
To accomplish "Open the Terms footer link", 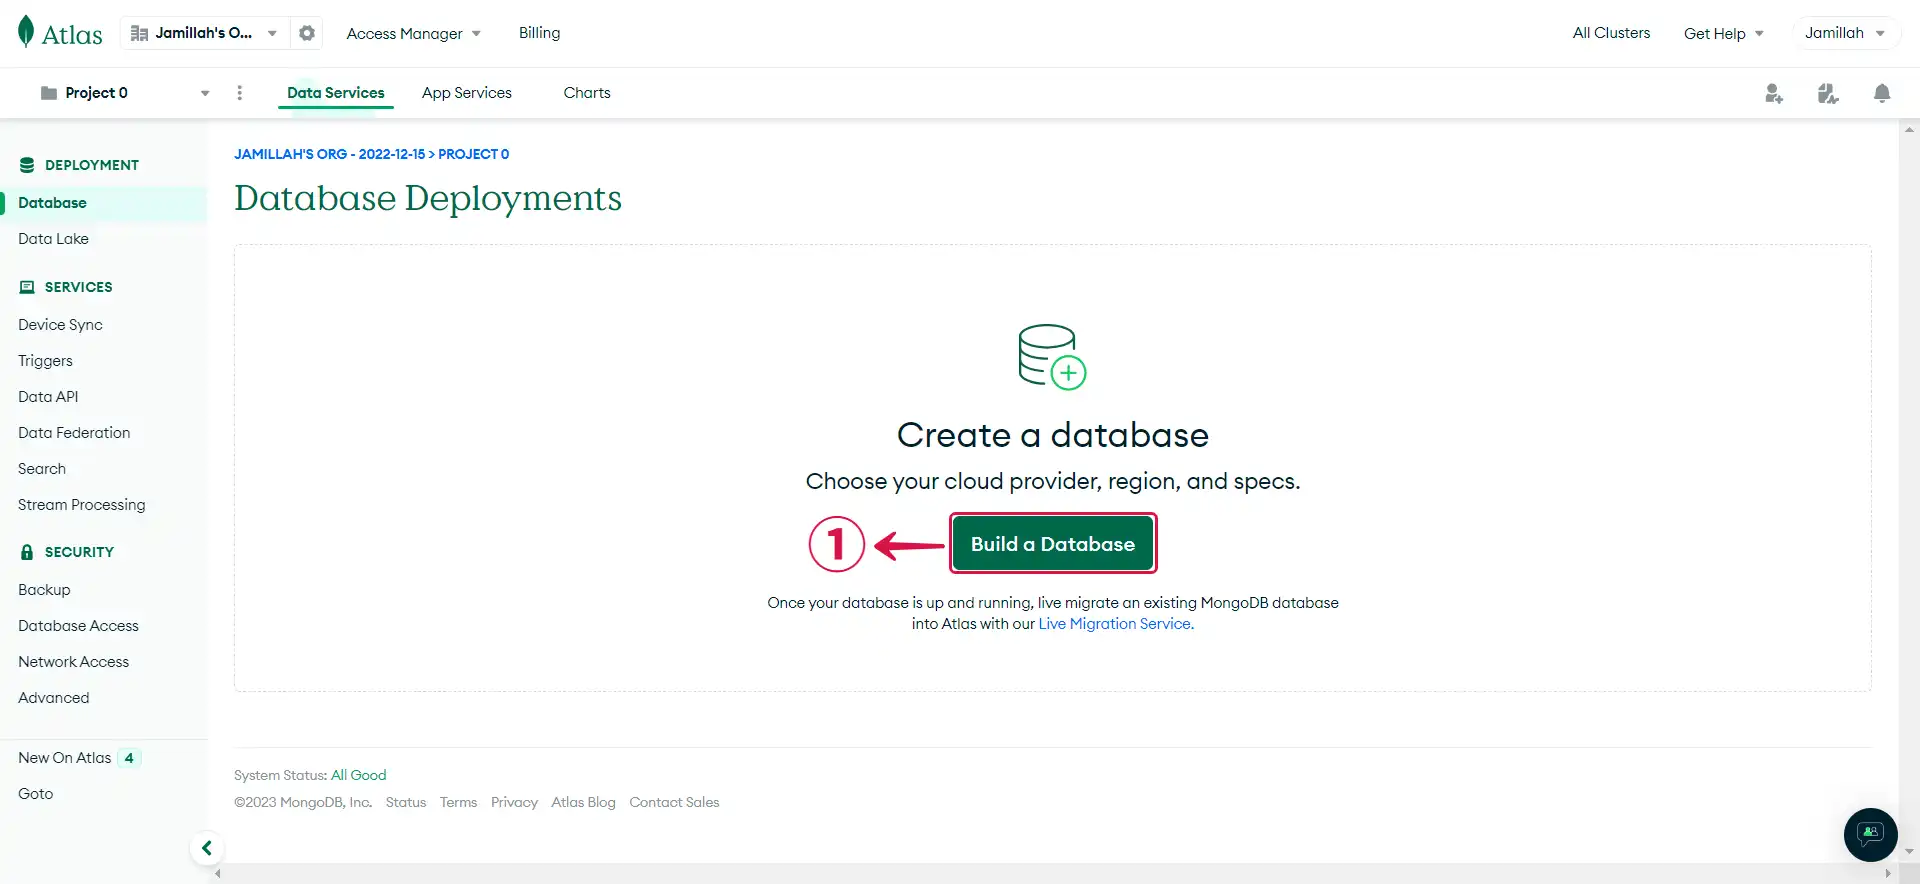I will (x=458, y=802).
